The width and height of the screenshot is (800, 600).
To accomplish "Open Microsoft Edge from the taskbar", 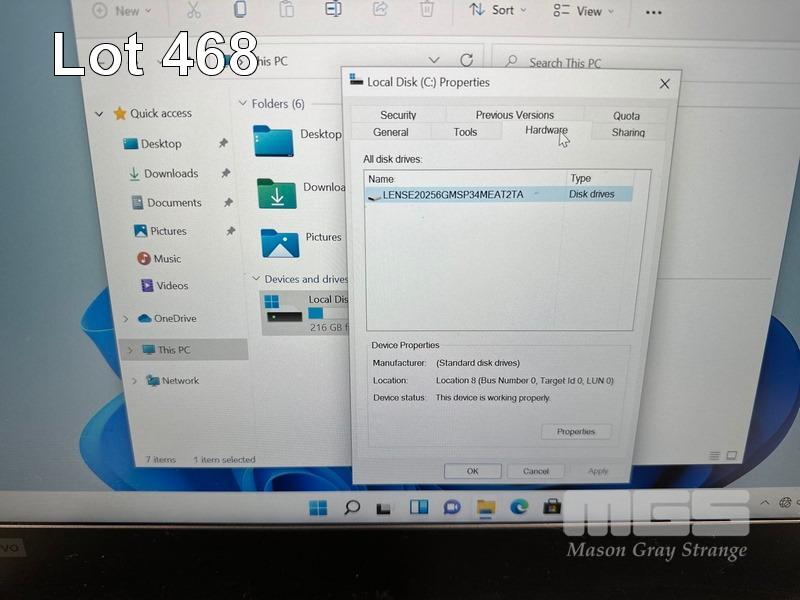I will pos(519,507).
